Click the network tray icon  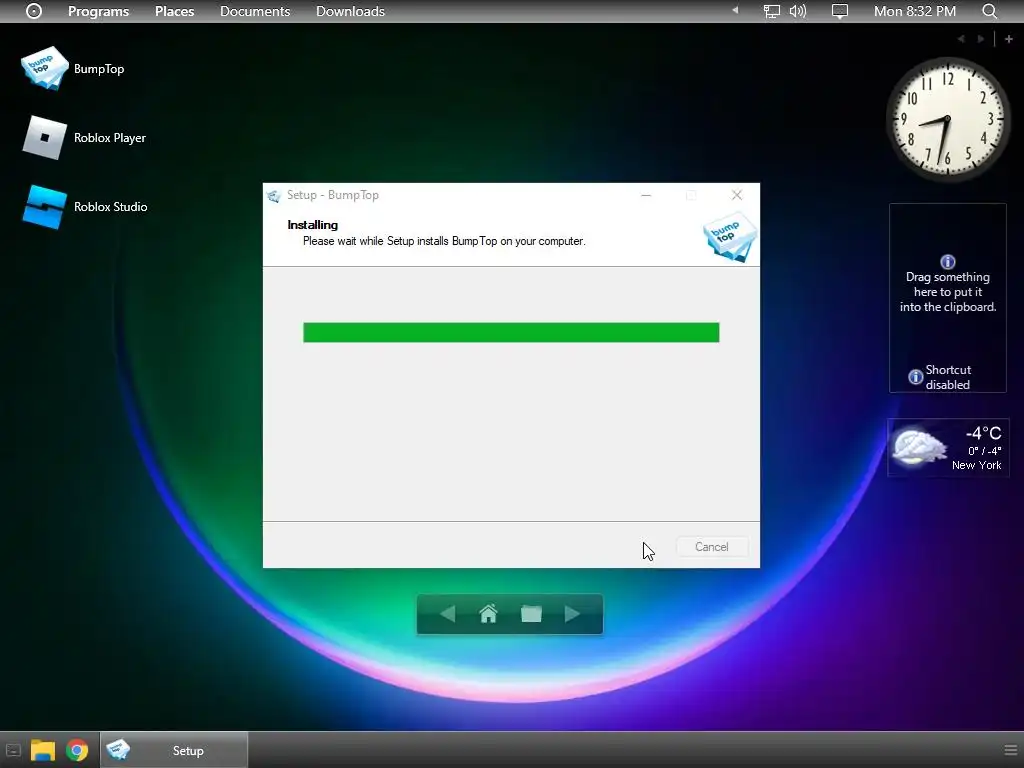coord(772,11)
